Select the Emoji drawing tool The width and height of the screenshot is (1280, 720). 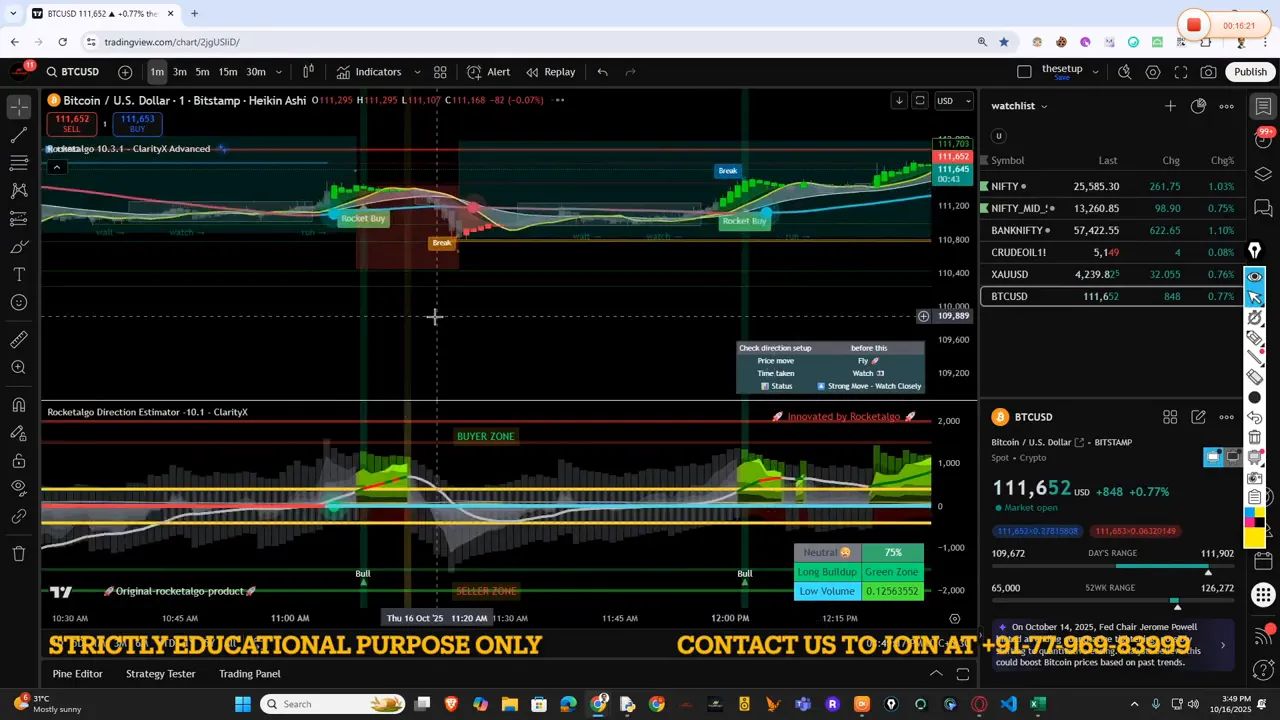click(x=18, y=301)
